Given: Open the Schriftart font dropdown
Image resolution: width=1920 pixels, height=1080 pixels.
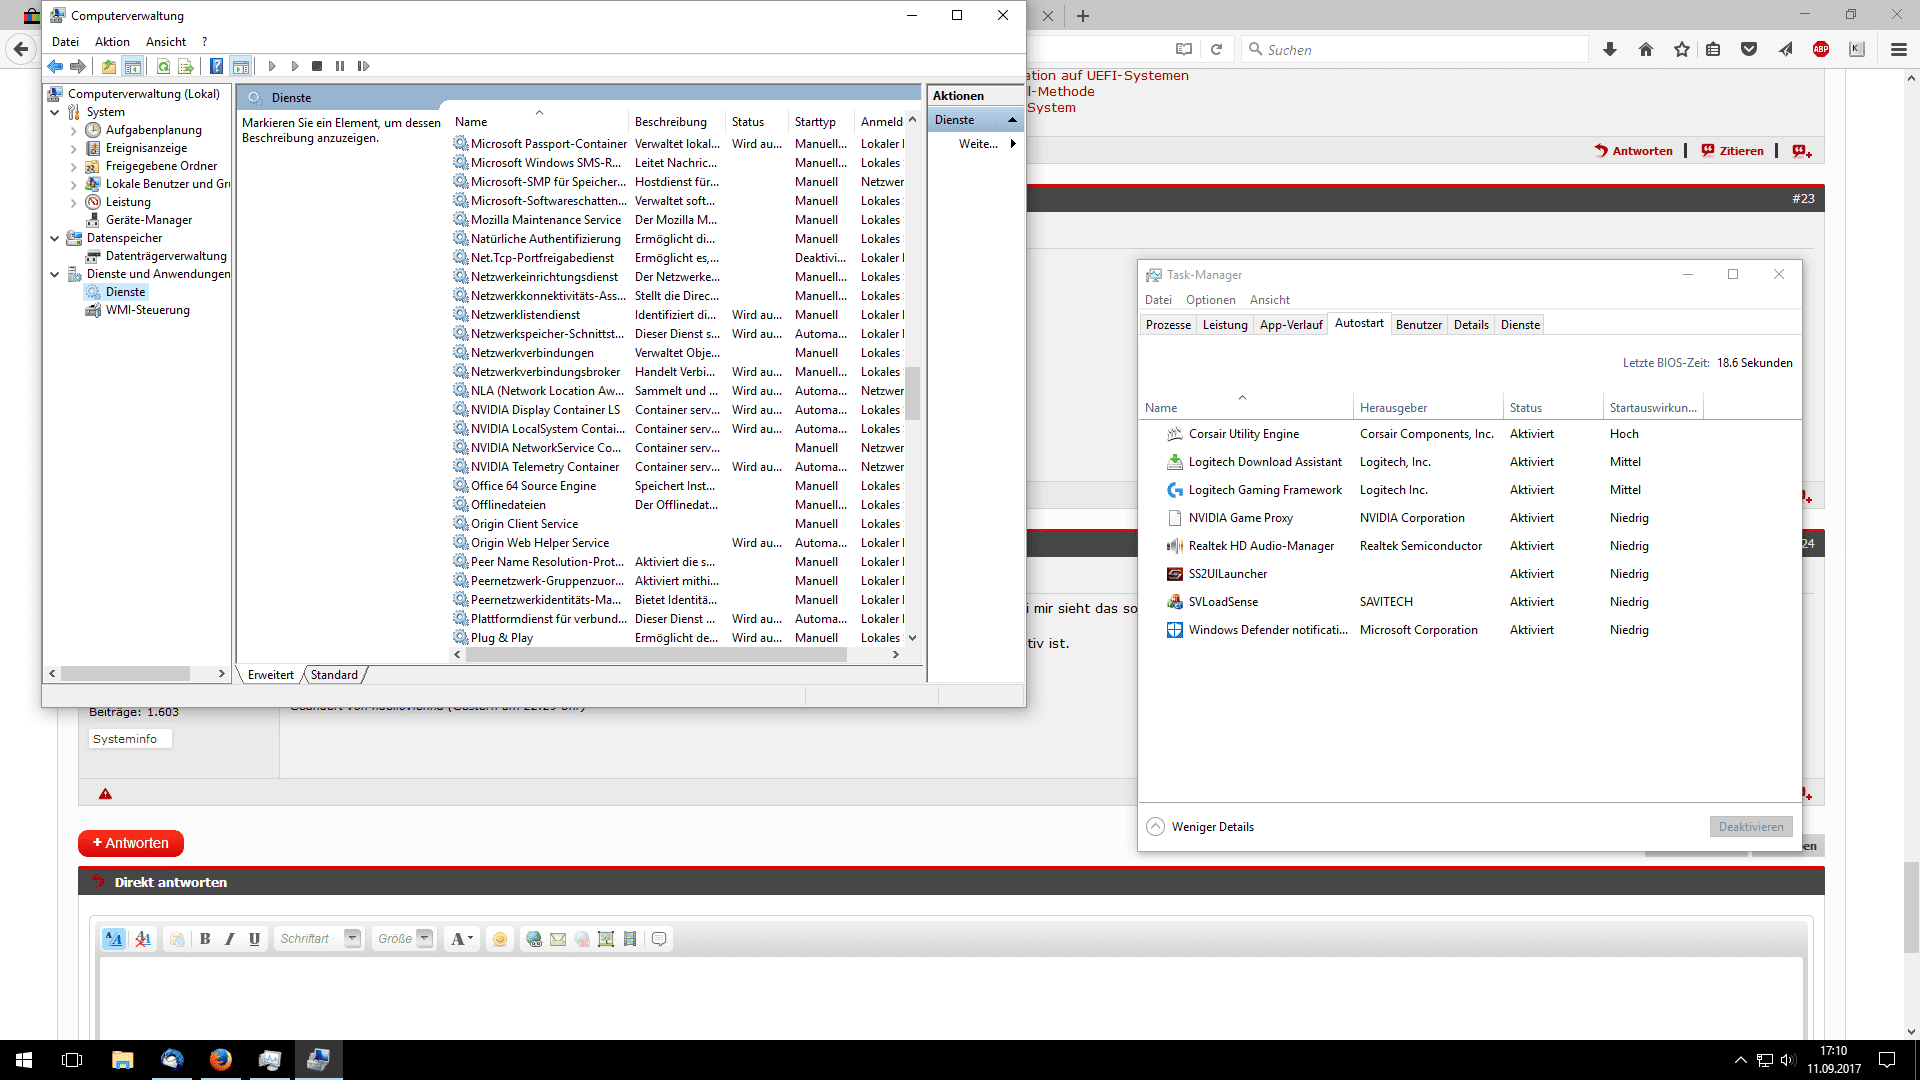Looking at the screenshot, I should tap(352, 938).
